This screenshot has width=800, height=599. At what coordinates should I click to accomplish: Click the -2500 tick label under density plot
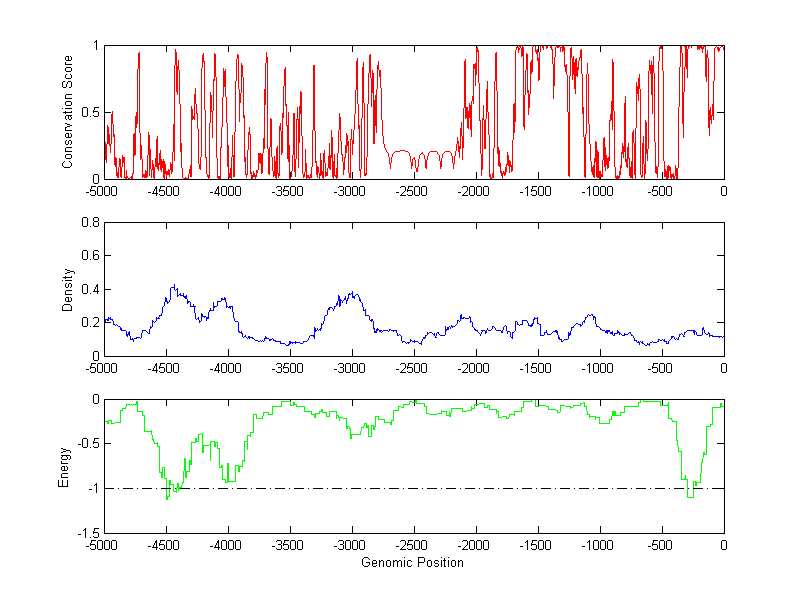point(412,367)
